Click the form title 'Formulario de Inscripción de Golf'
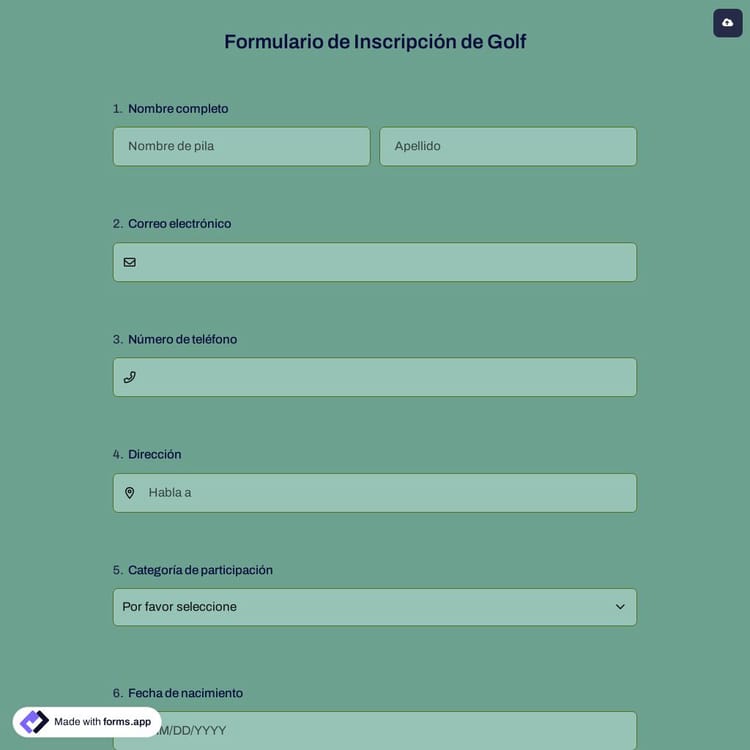The image size is (750, 750). coord(375,42)
